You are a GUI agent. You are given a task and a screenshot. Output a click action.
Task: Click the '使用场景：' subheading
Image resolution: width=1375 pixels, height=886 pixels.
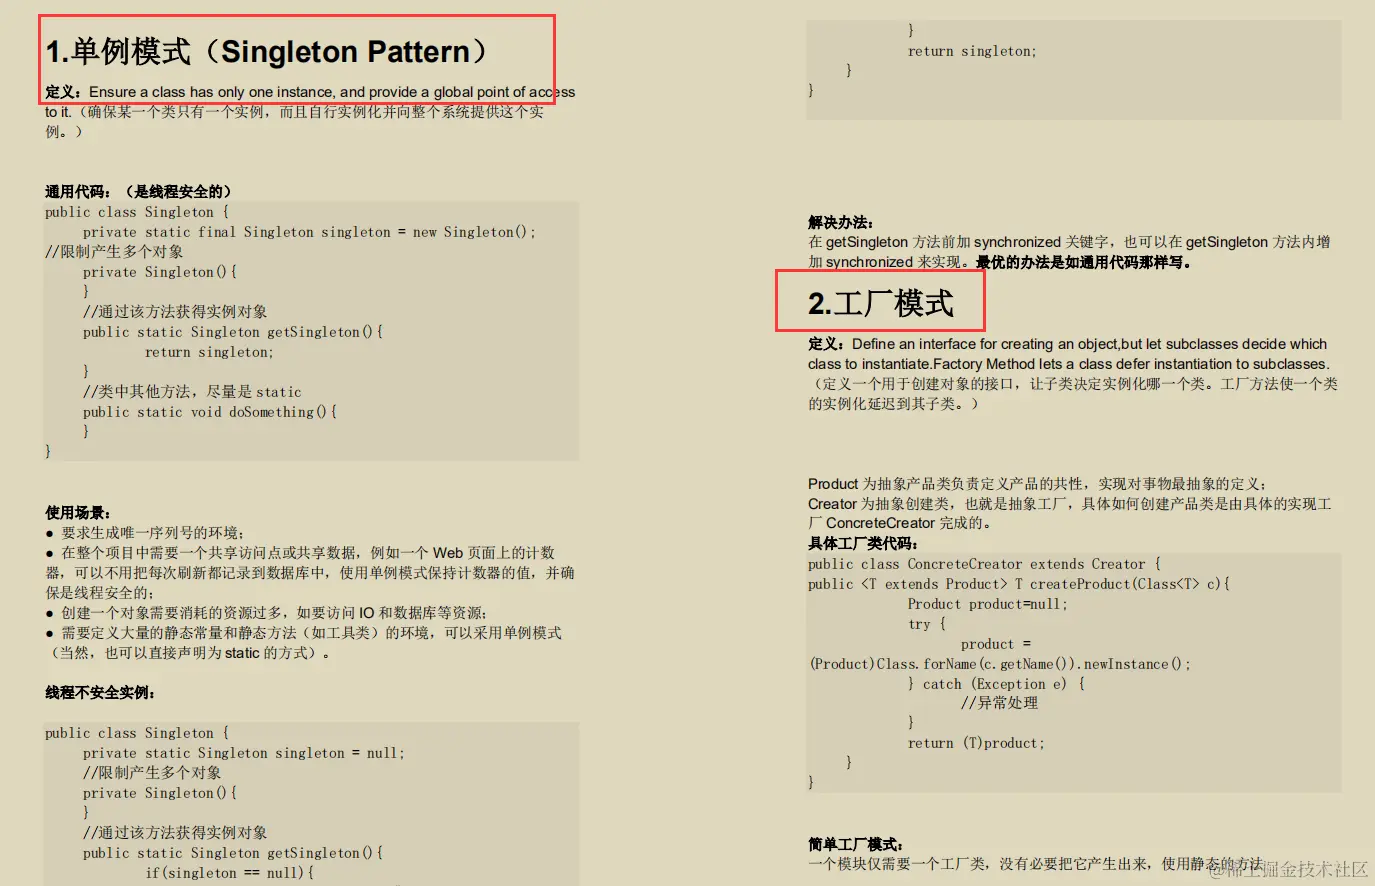78,512
